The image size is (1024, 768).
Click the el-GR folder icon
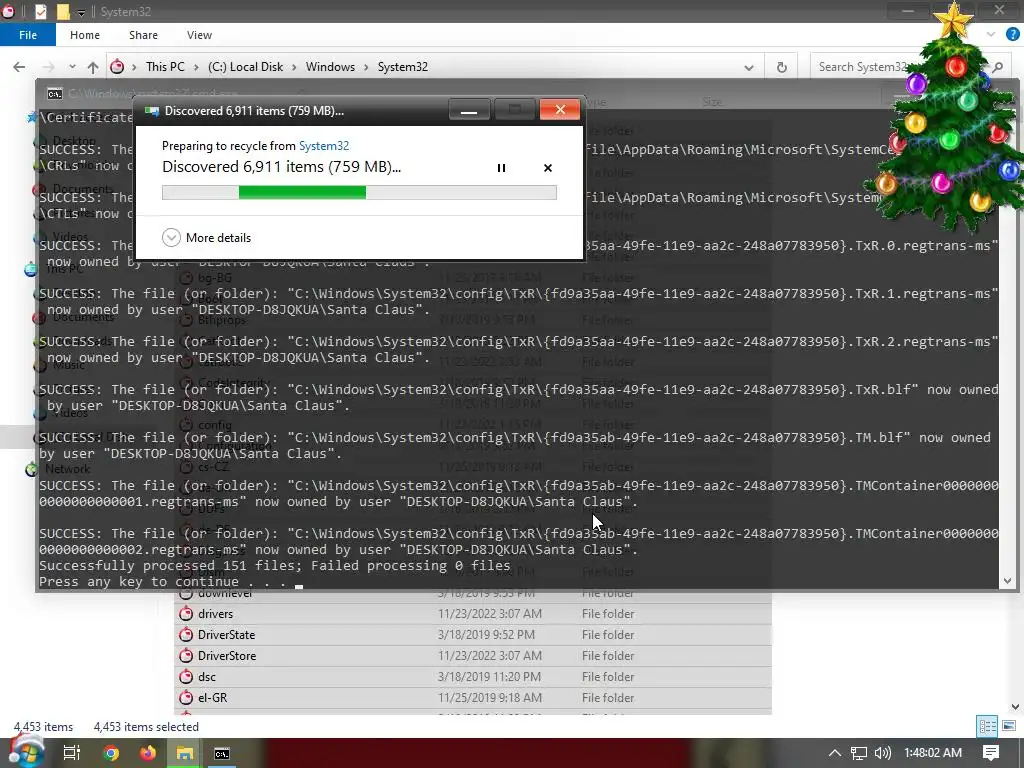click(186, 697)
